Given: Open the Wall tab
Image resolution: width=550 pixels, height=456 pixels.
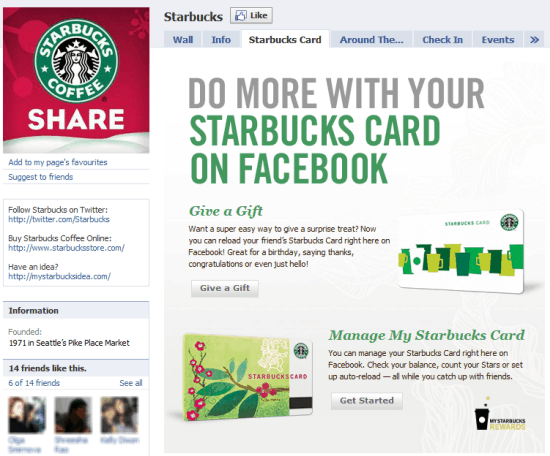Looking at the screenshot, I should 183,40.
